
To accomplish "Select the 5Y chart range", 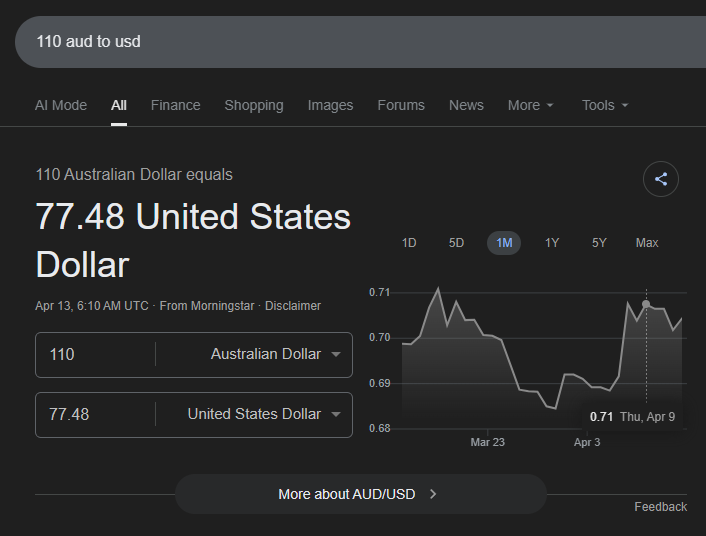I will [599, 243].
